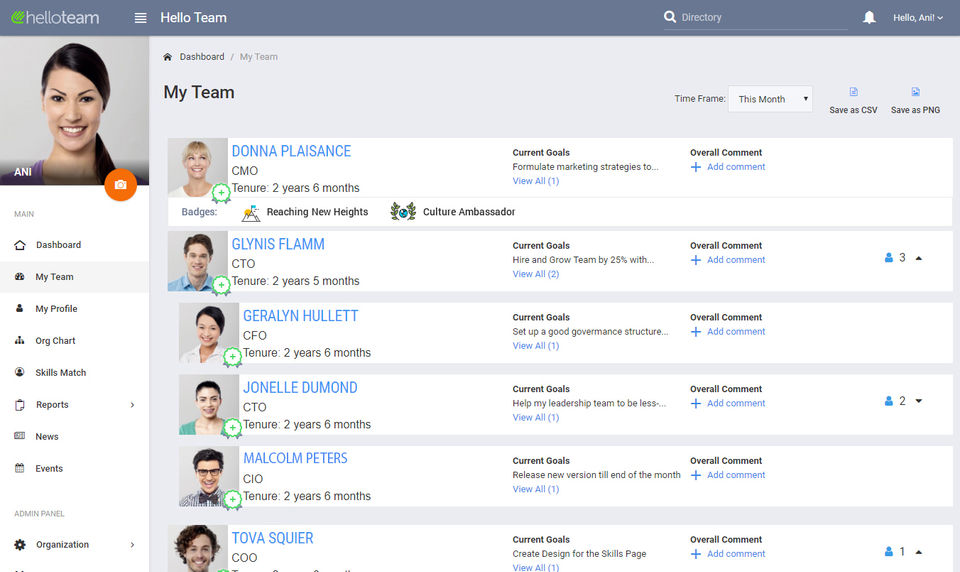Open the Hello, Ani! user menu
960x572 pixels.
pos(918,18)
